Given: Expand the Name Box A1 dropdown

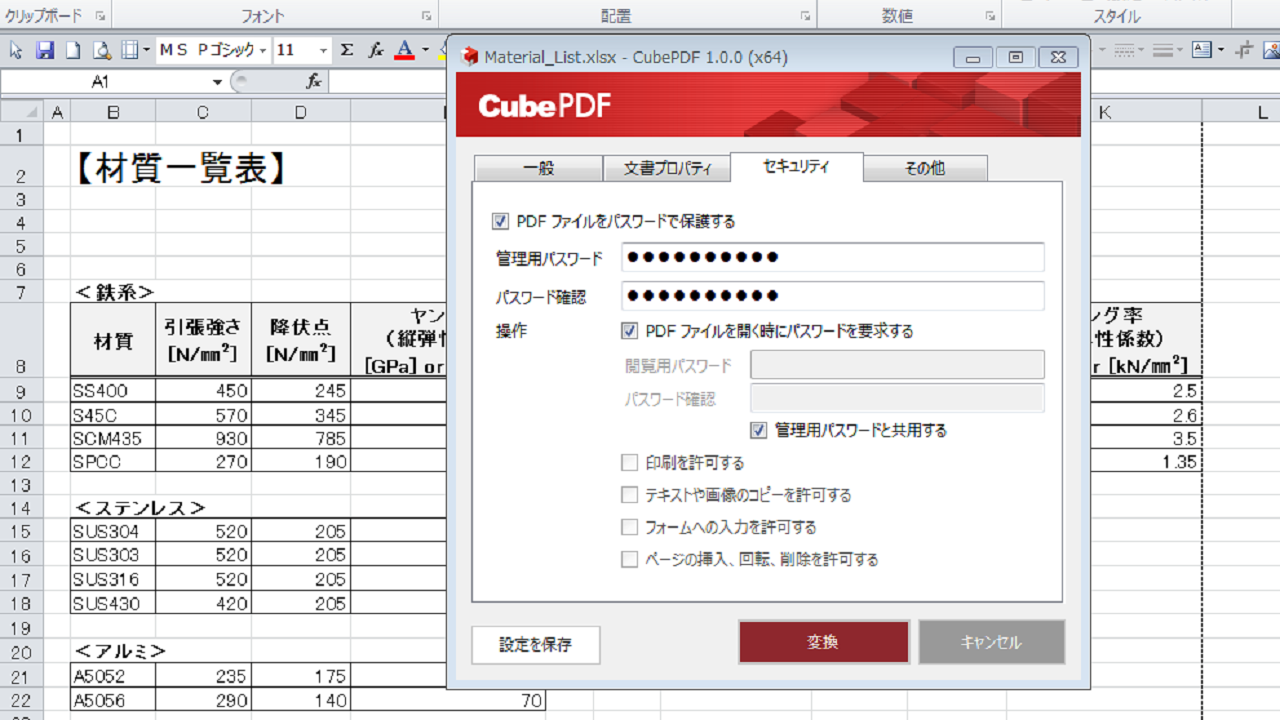Looking at the screenshot, I should coord(217,82).
